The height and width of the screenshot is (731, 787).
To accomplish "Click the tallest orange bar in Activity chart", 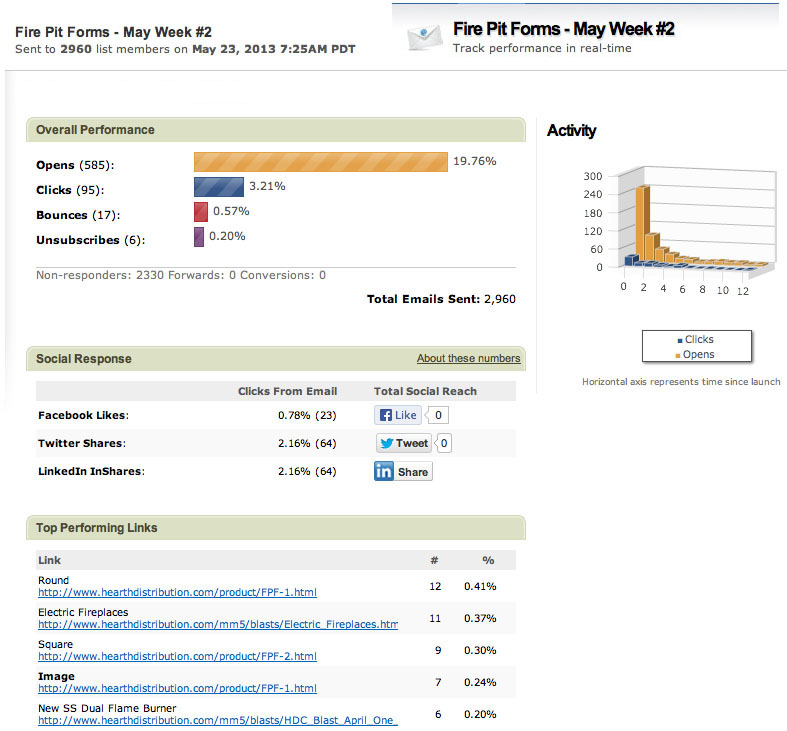I will coord(643,225).
